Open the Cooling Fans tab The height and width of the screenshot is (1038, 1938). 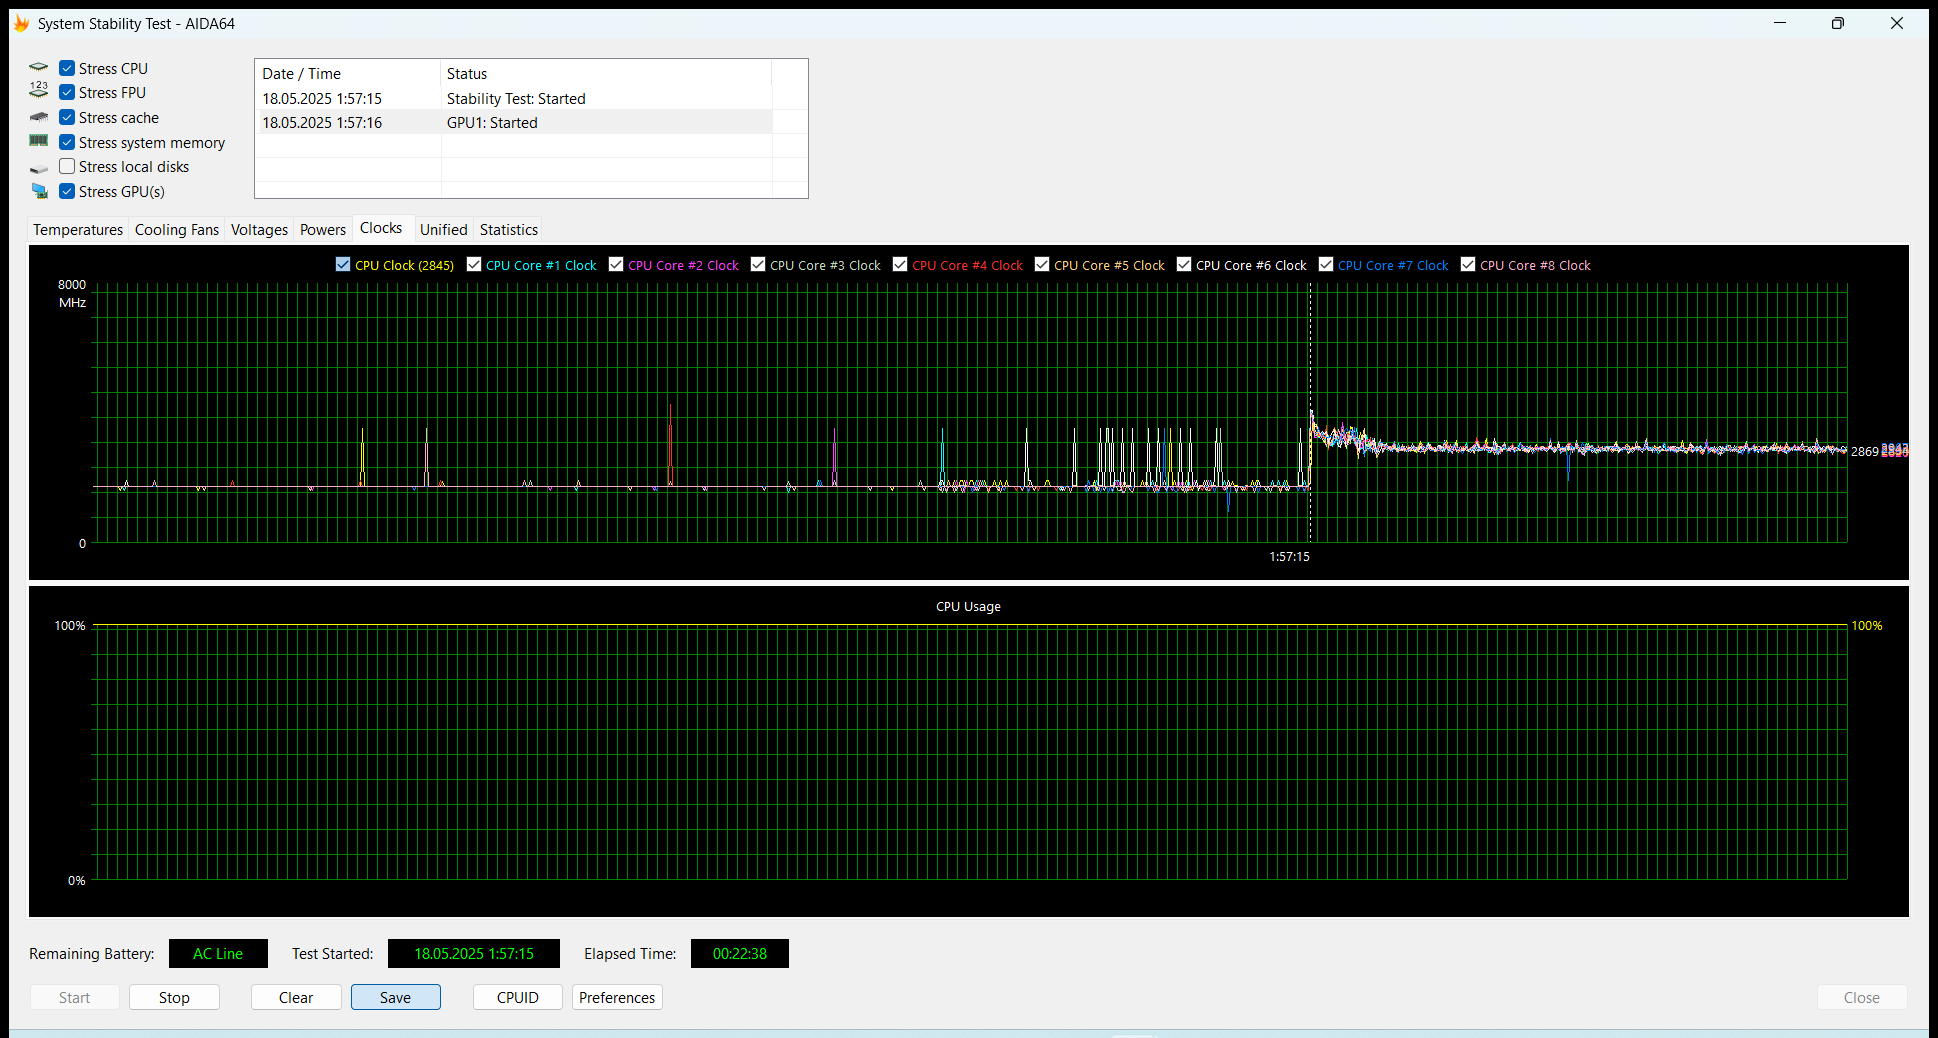[176, 229]
